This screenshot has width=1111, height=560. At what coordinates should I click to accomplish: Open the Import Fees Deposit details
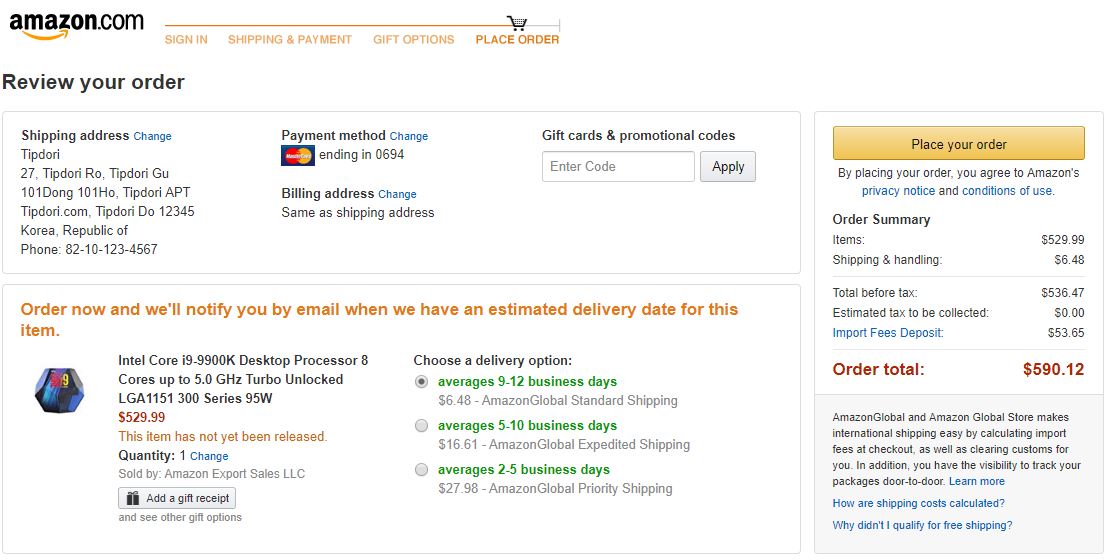[x=888, y=333]
